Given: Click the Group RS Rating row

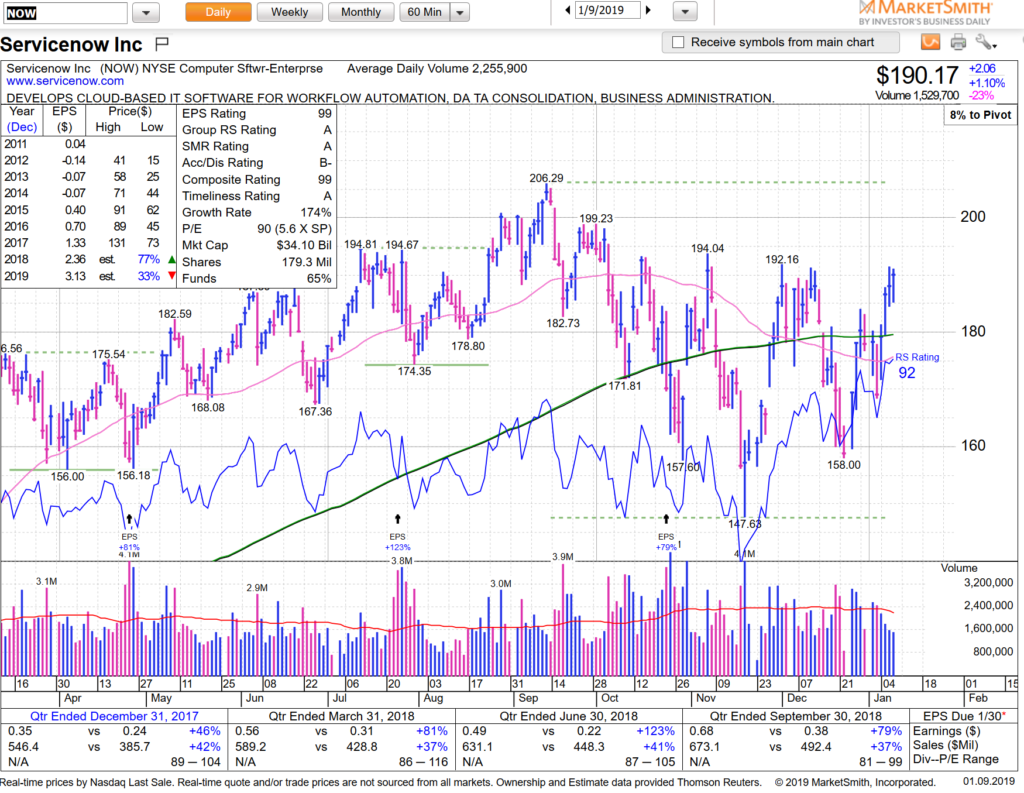Looking at the screenshot, I should click(x=257, y=130).
